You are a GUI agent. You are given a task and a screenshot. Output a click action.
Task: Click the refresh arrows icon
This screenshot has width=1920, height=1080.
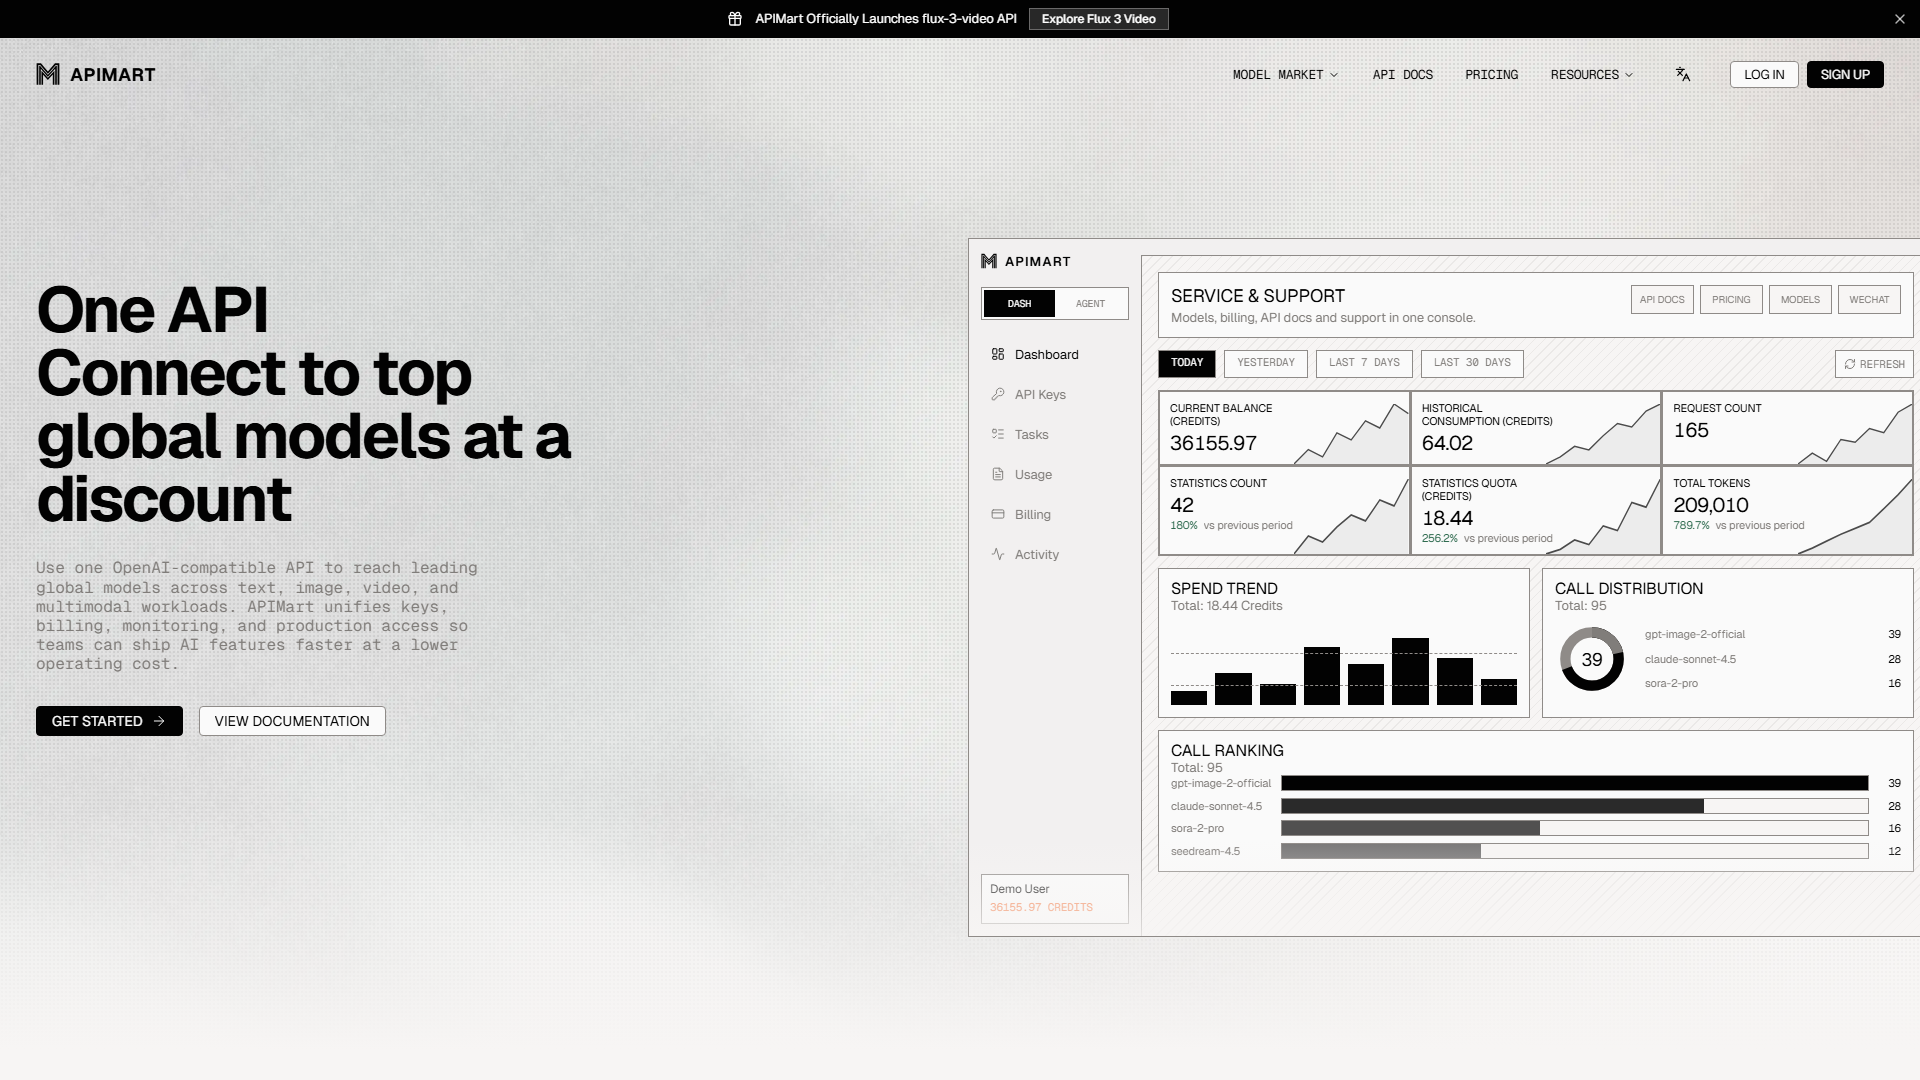(1850, 364)
